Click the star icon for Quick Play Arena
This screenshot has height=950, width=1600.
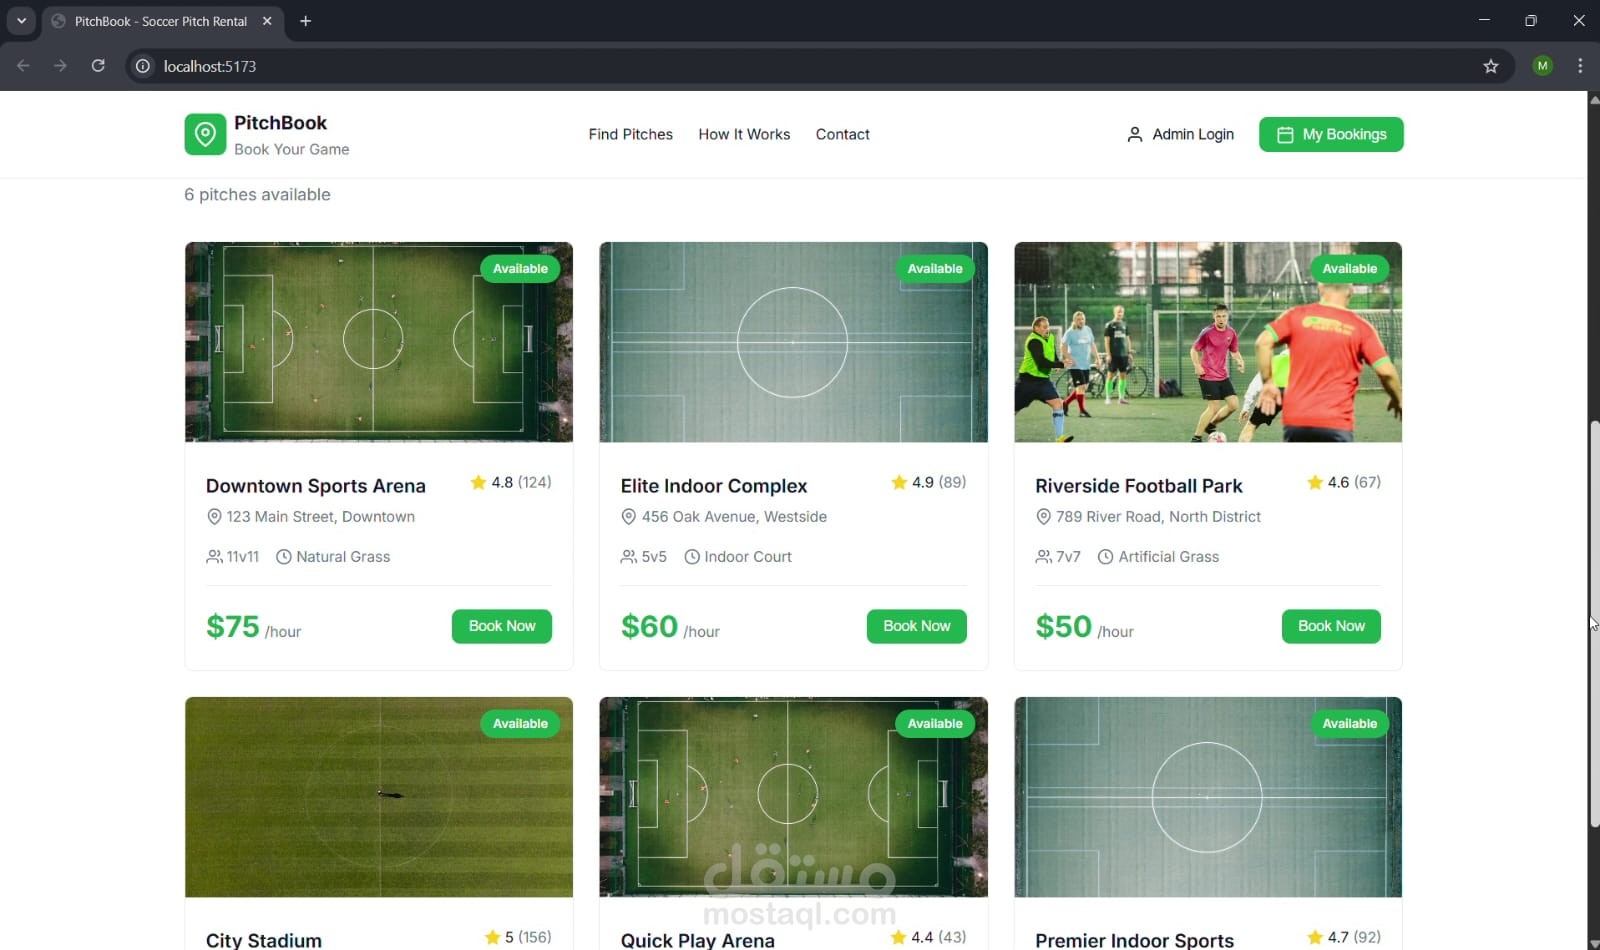tap(898, 937)
